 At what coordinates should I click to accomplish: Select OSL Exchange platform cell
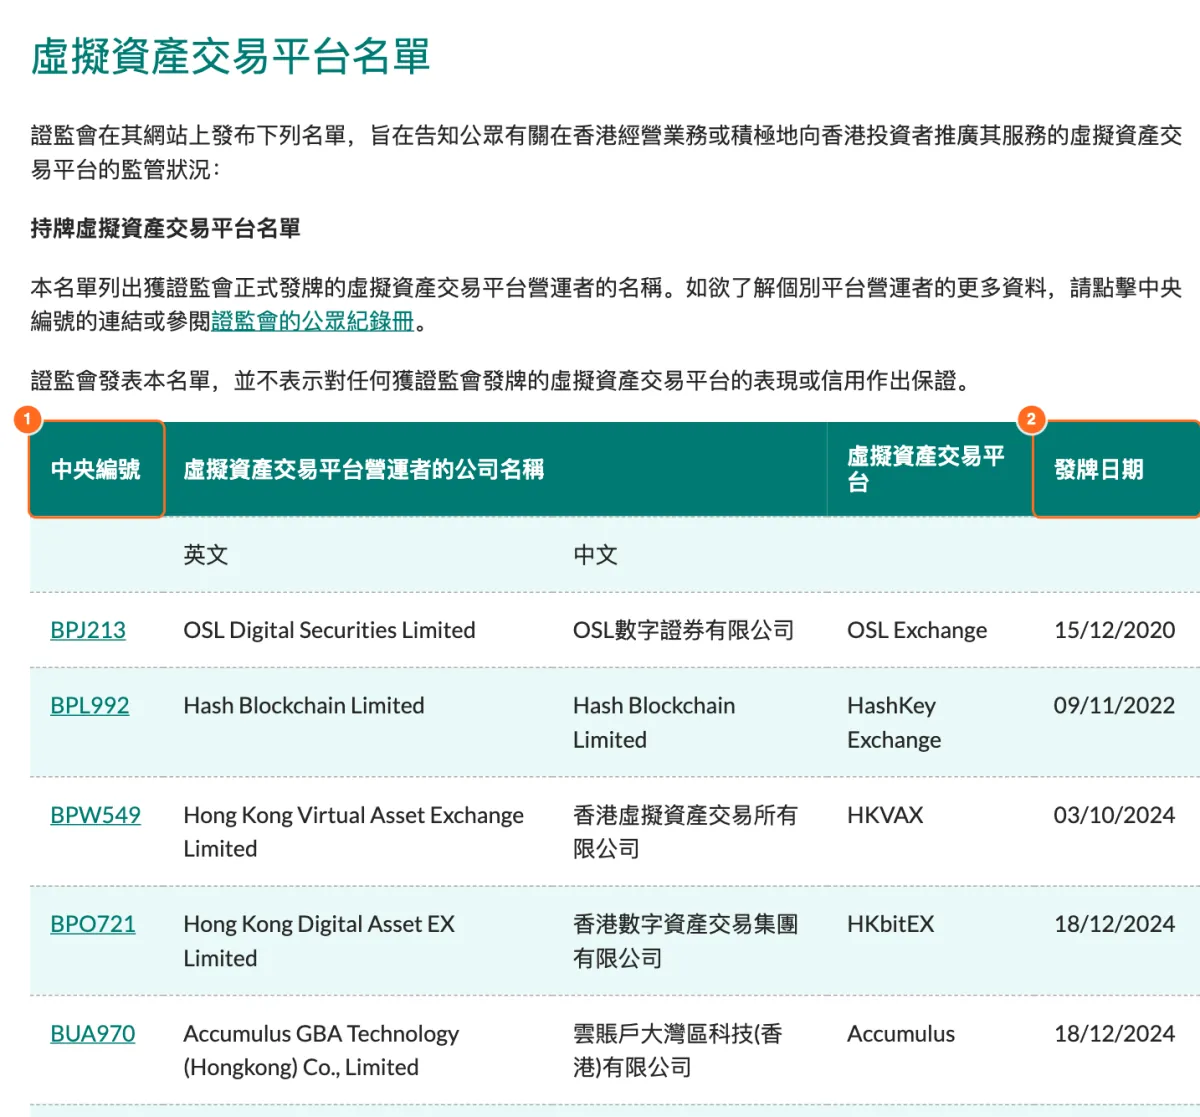coord(917,630)
